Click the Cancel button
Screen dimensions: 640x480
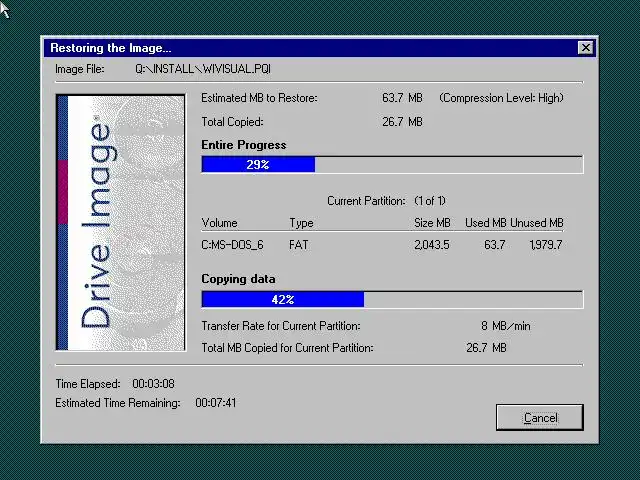[x=540, y=417]
